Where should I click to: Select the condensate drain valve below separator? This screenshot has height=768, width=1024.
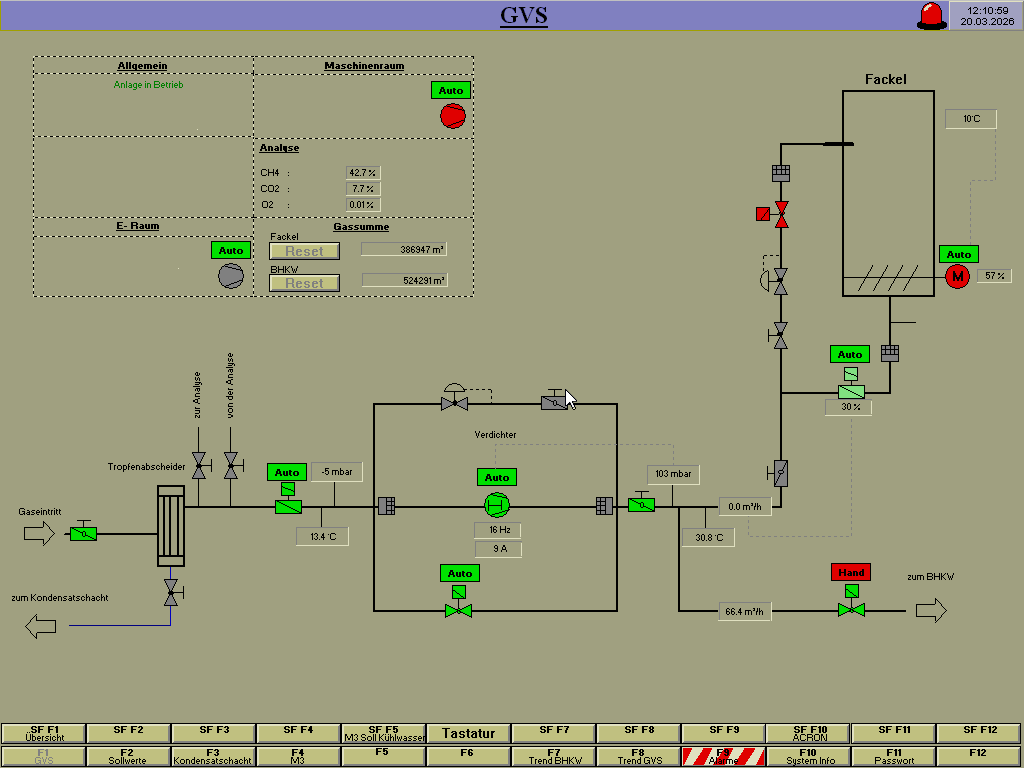172,592
